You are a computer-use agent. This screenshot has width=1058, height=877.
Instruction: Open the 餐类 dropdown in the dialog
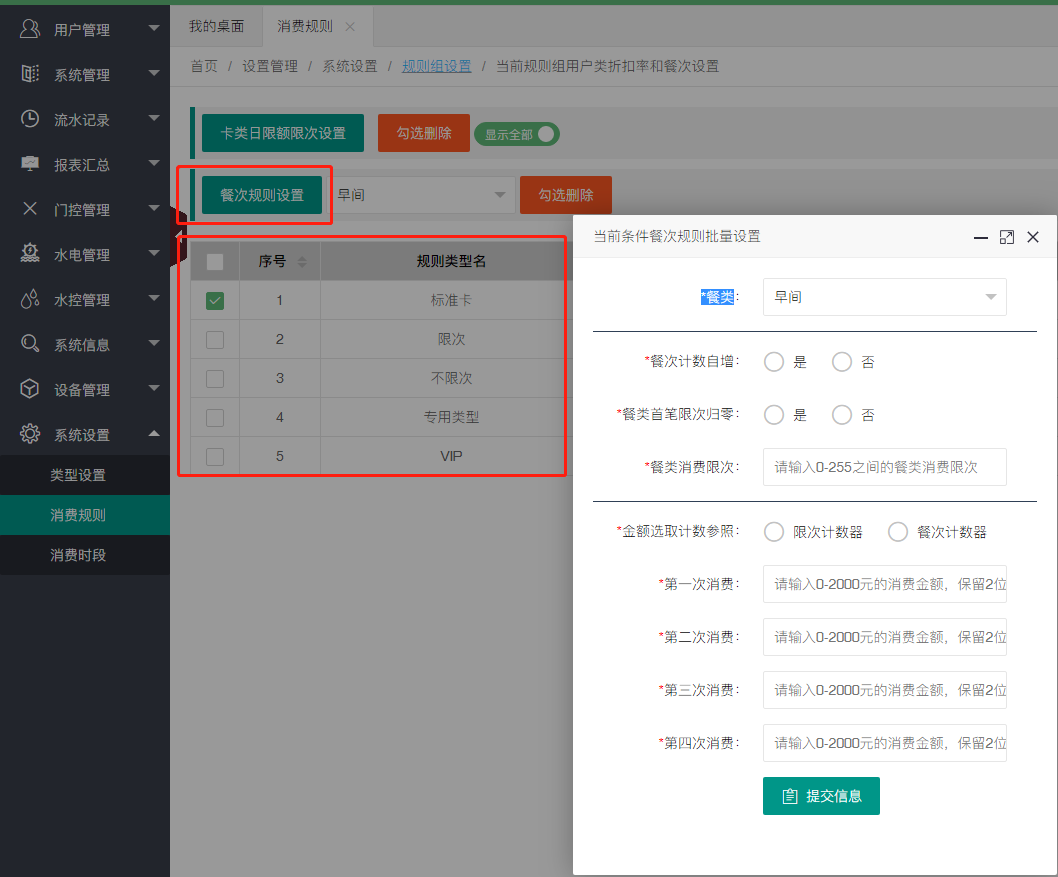[884, 297]
